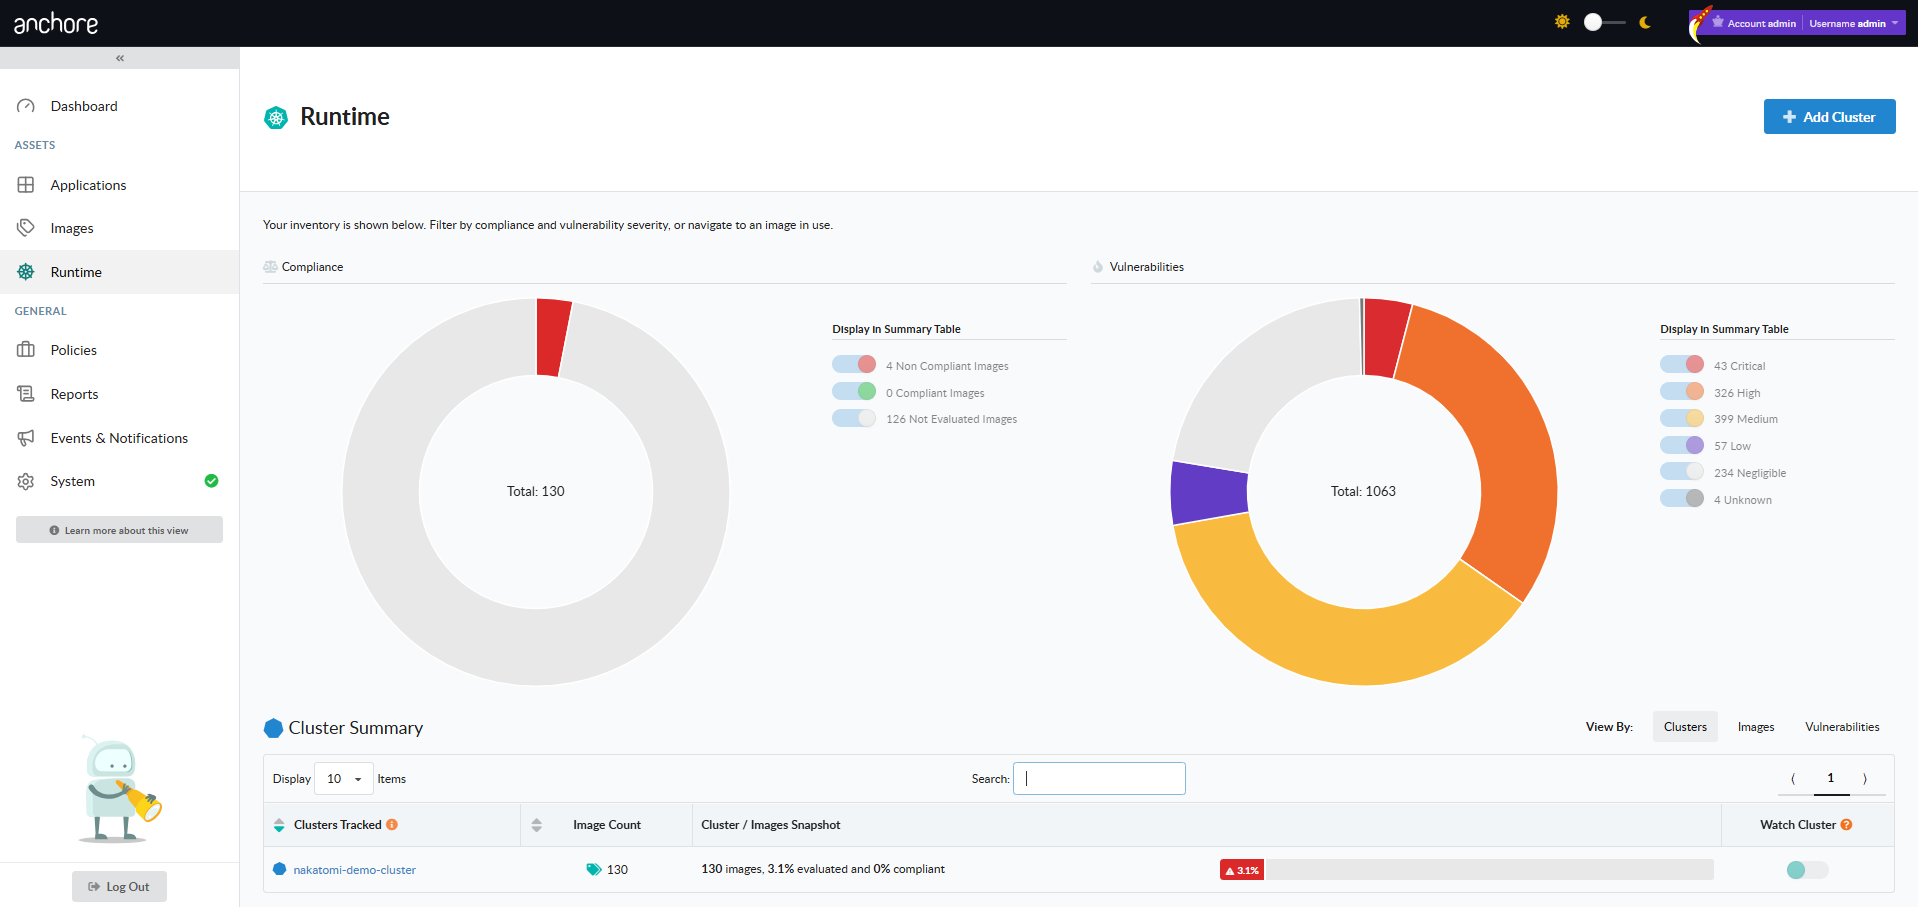Screen dimensions: 1918x907
Task: Click the System gear icon
Action: (x=26, y=481)
